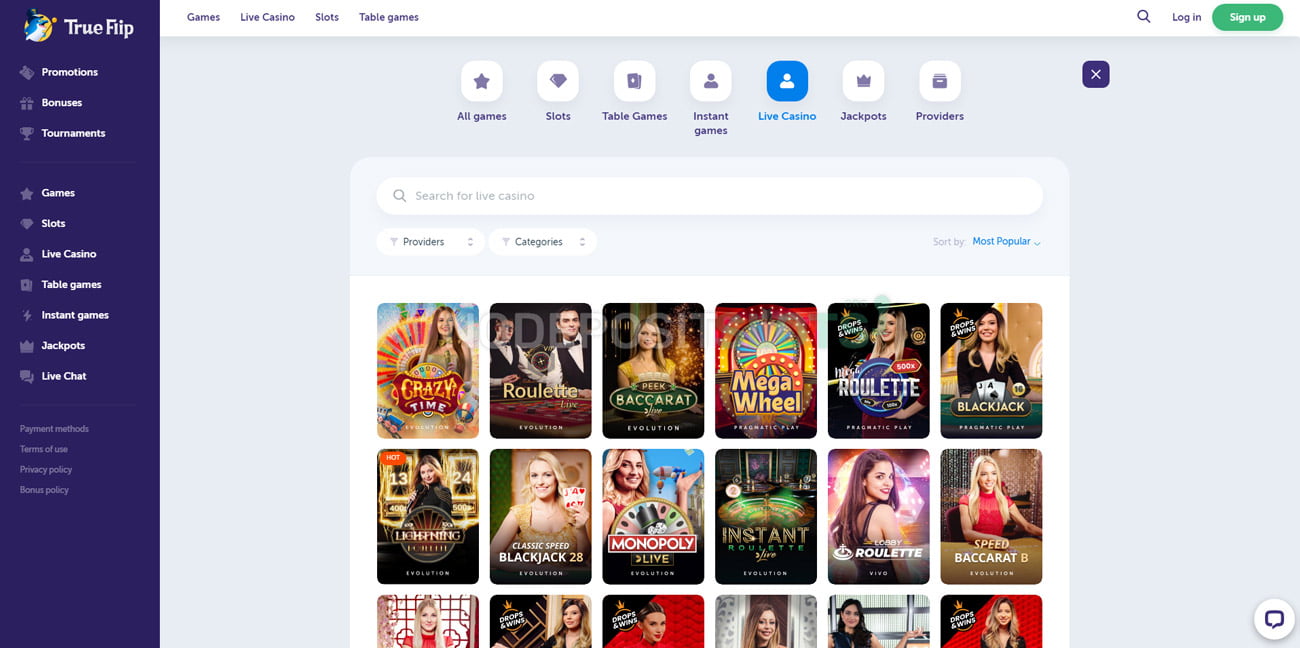Image resolution: width=1300 pixels, height=648 pixels.
Task: Open the Bonus policy link
Action: point(44,490)
